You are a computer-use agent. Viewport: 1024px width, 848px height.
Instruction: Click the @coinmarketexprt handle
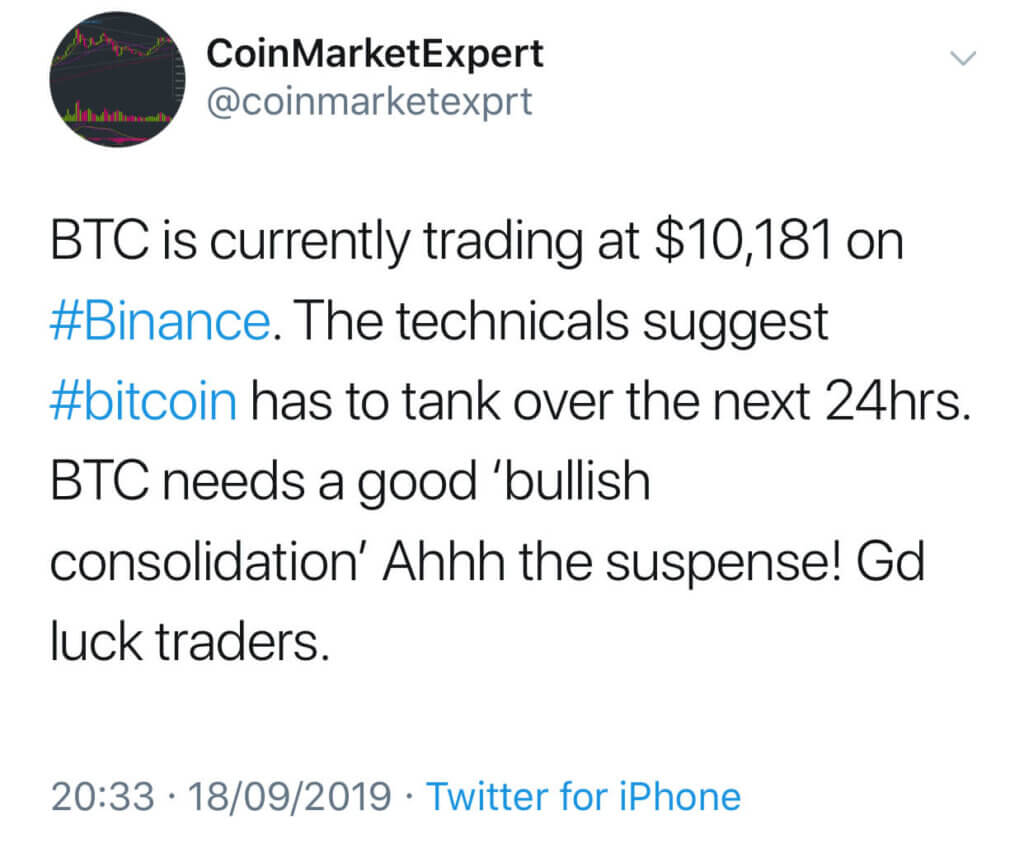[x=370, y=102]
